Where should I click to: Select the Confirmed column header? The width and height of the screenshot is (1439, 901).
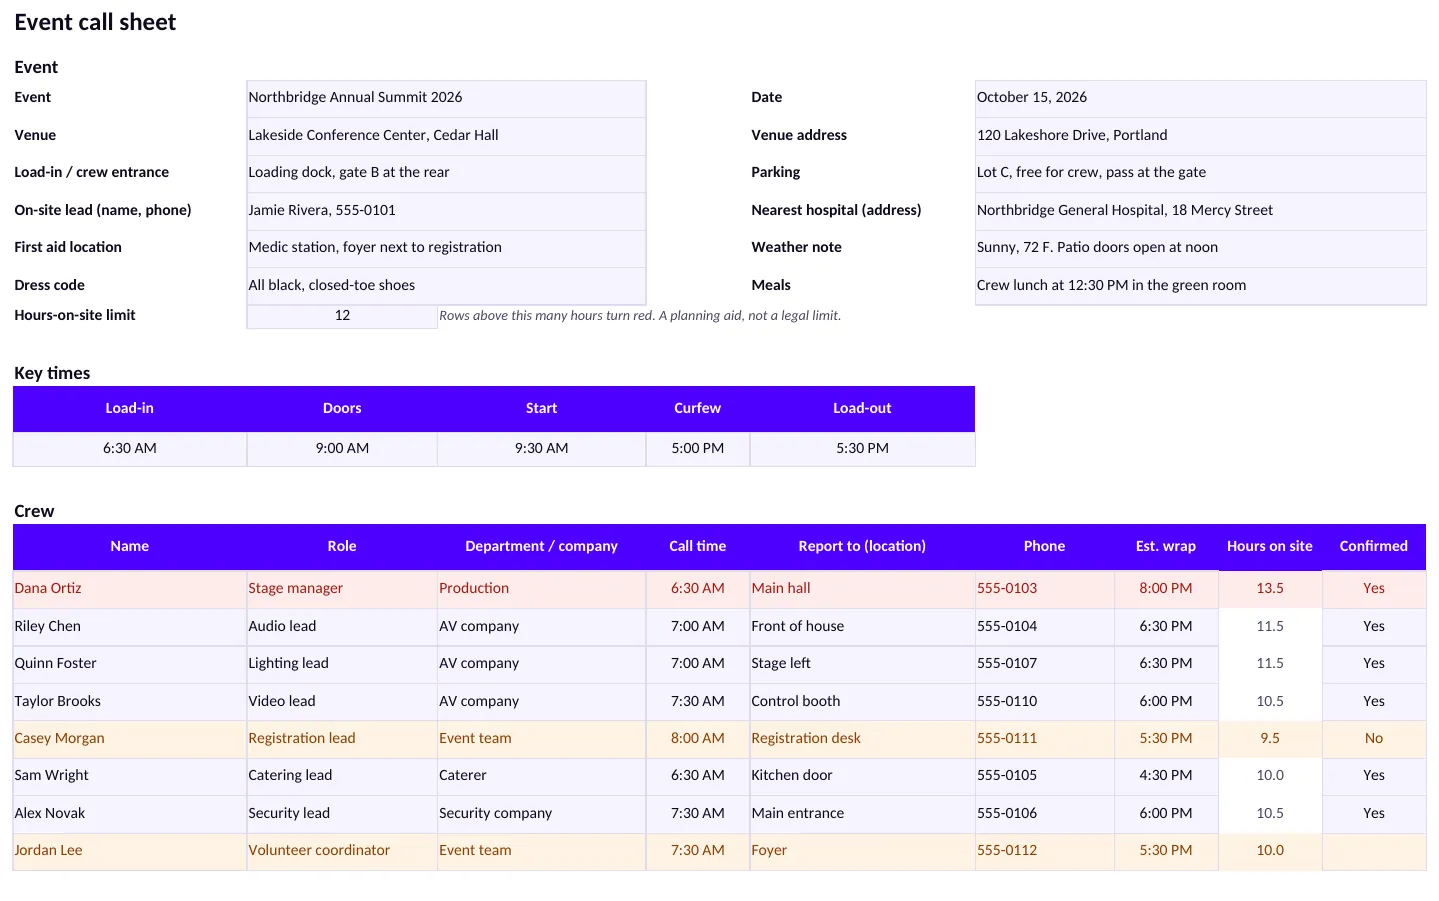1374,547
